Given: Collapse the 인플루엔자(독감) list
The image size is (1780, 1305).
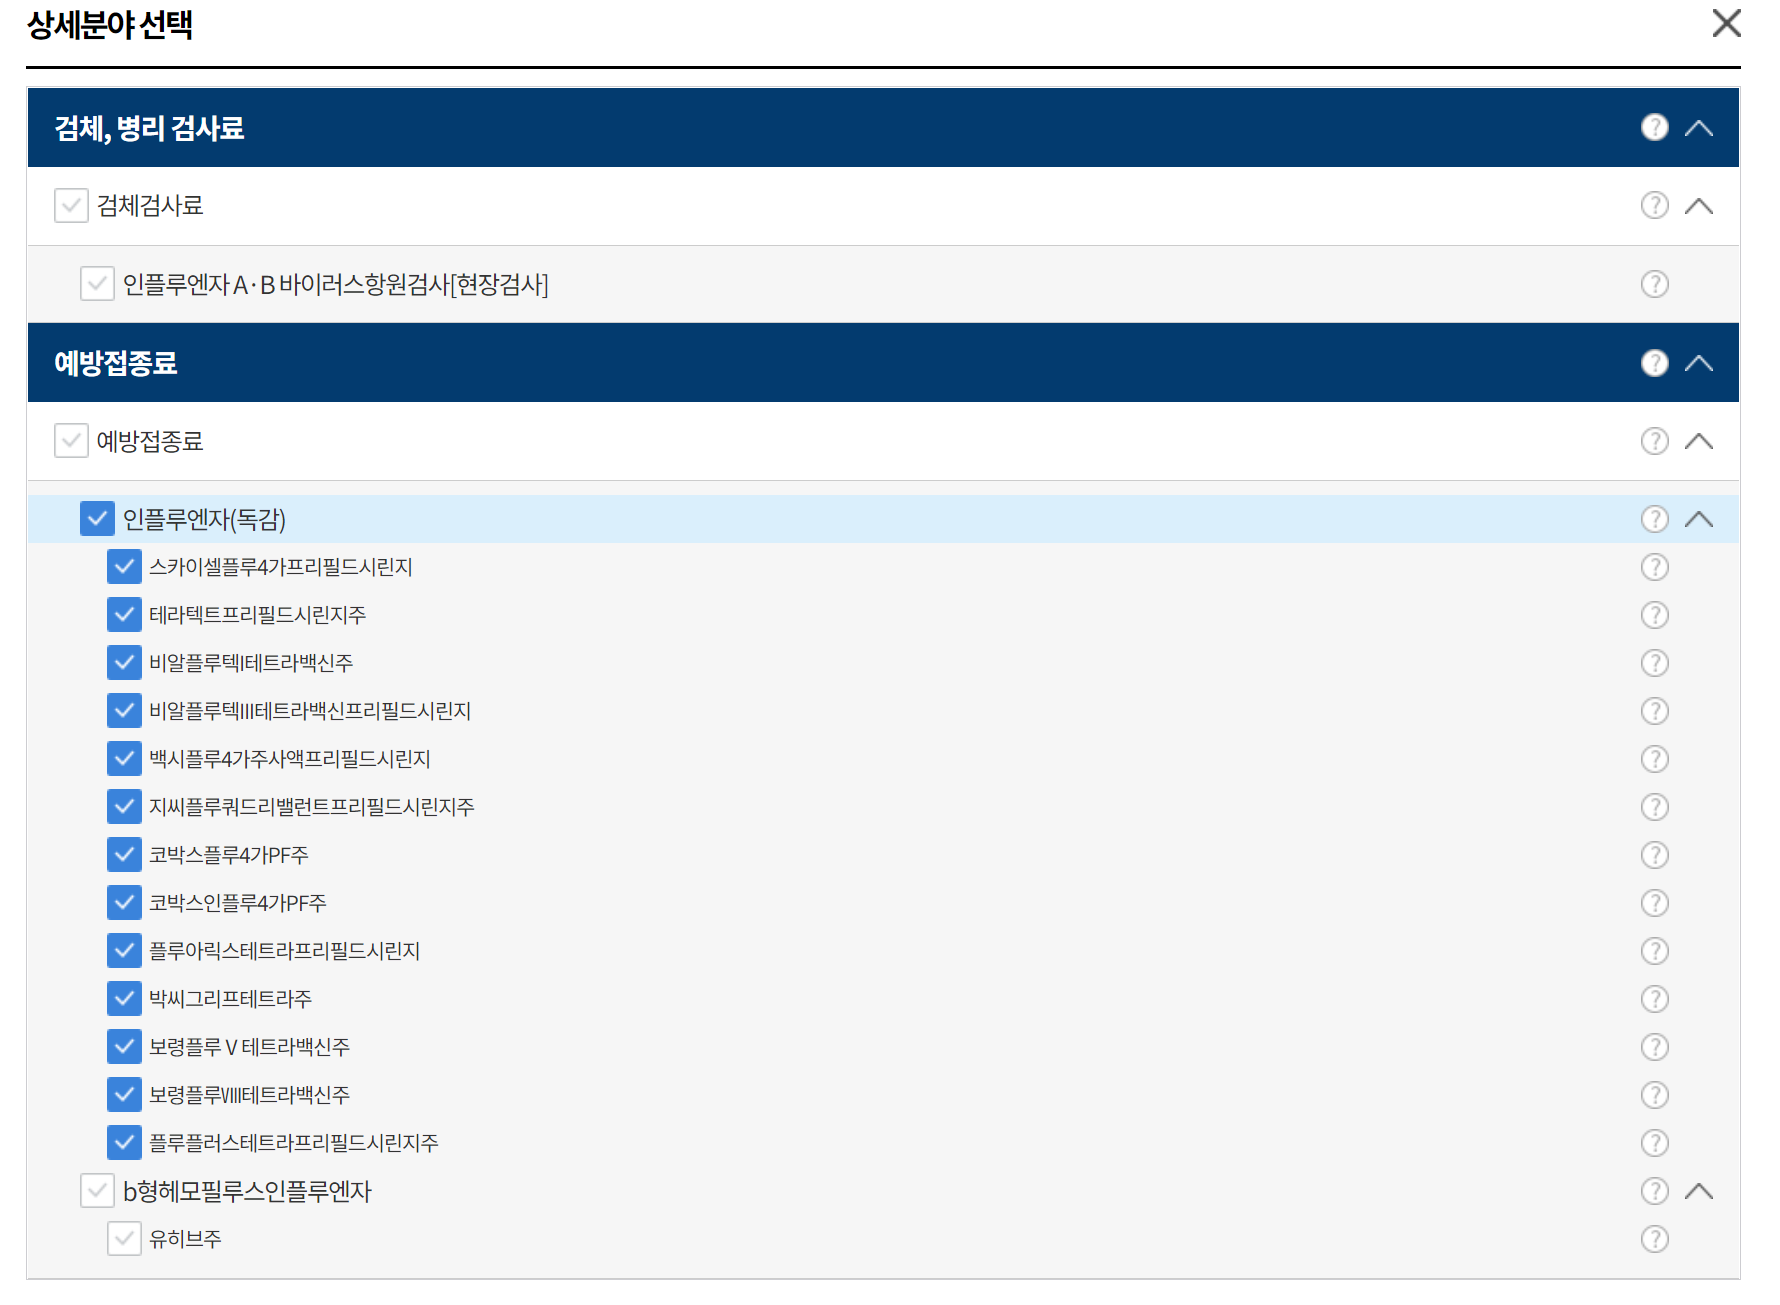Looking at the screenshot, I should tap(1699, 519).
